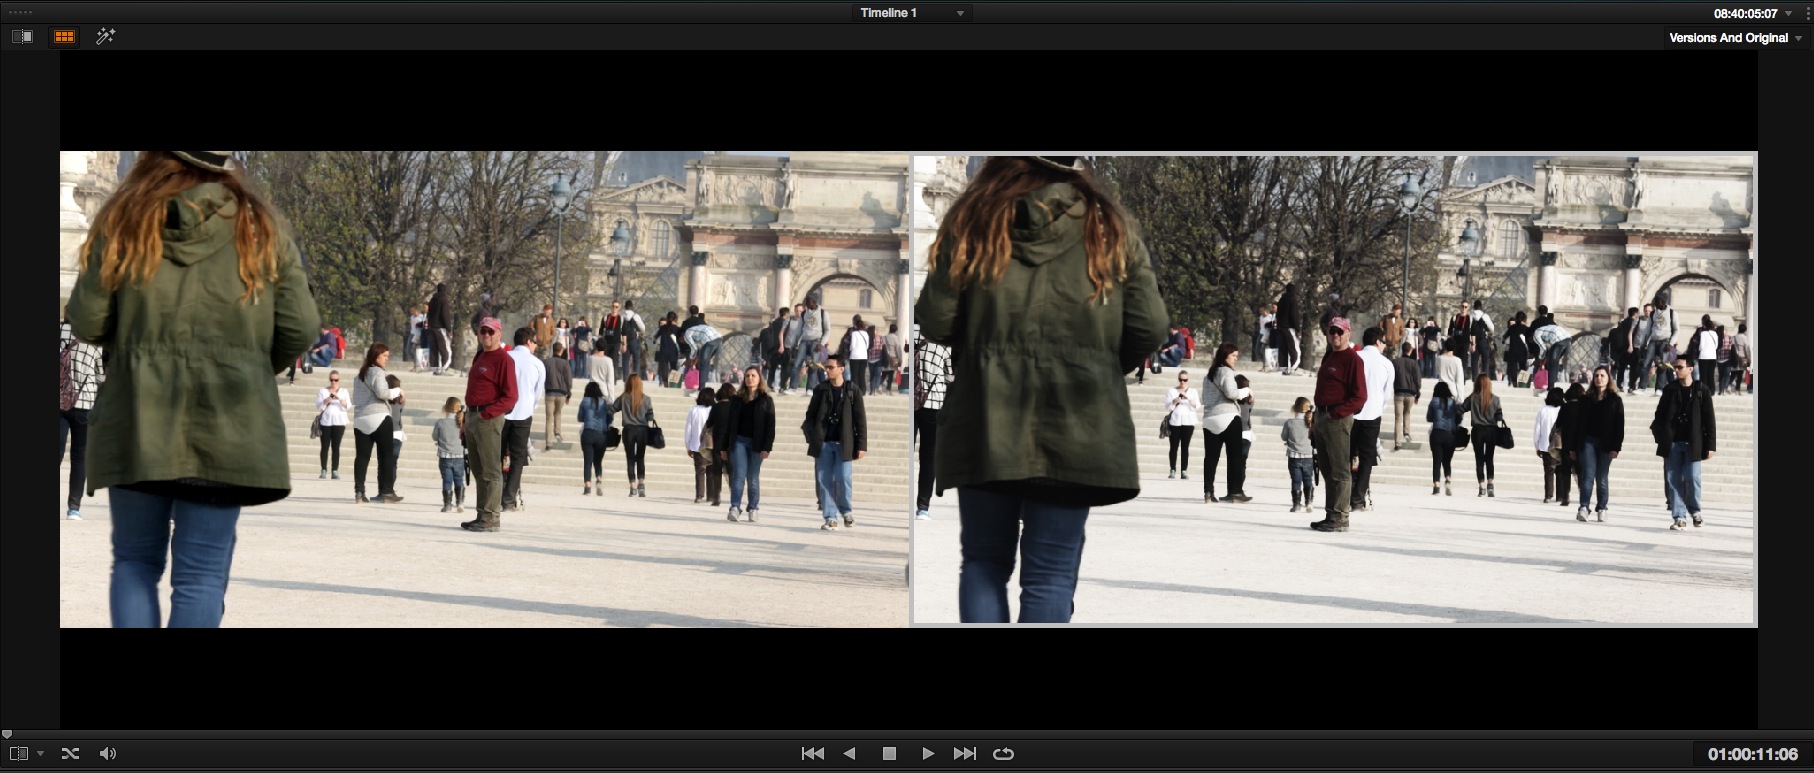Expand the arrow beside the viewer layout icon
Image resolution: width=1814 pixels, height=773 pixels.
pyautogui.click(x=40, y=754)
